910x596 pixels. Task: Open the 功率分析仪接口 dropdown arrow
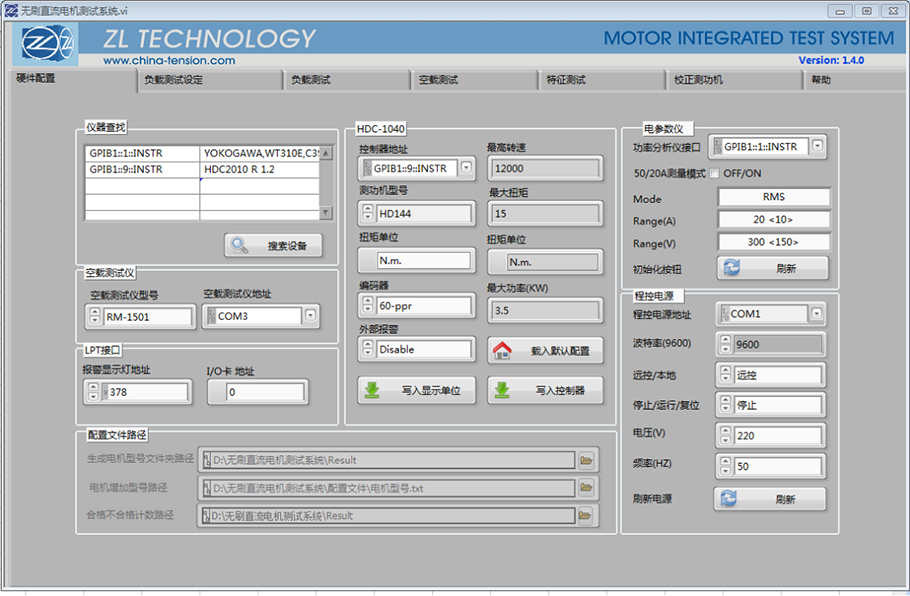(818, 147)
